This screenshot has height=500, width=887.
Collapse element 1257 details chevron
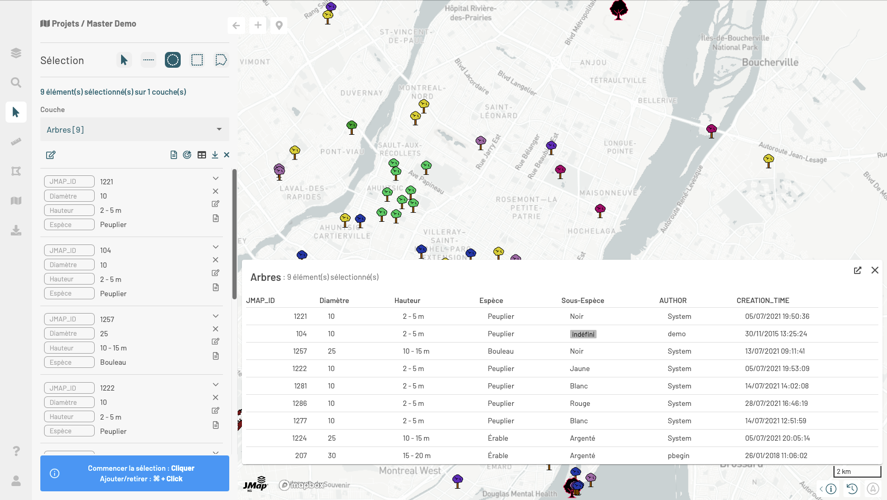[215, 316]
